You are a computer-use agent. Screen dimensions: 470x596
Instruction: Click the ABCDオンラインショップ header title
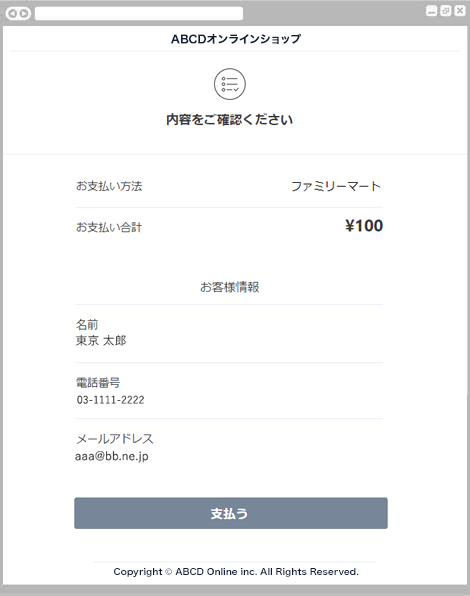tap(236, 39)
